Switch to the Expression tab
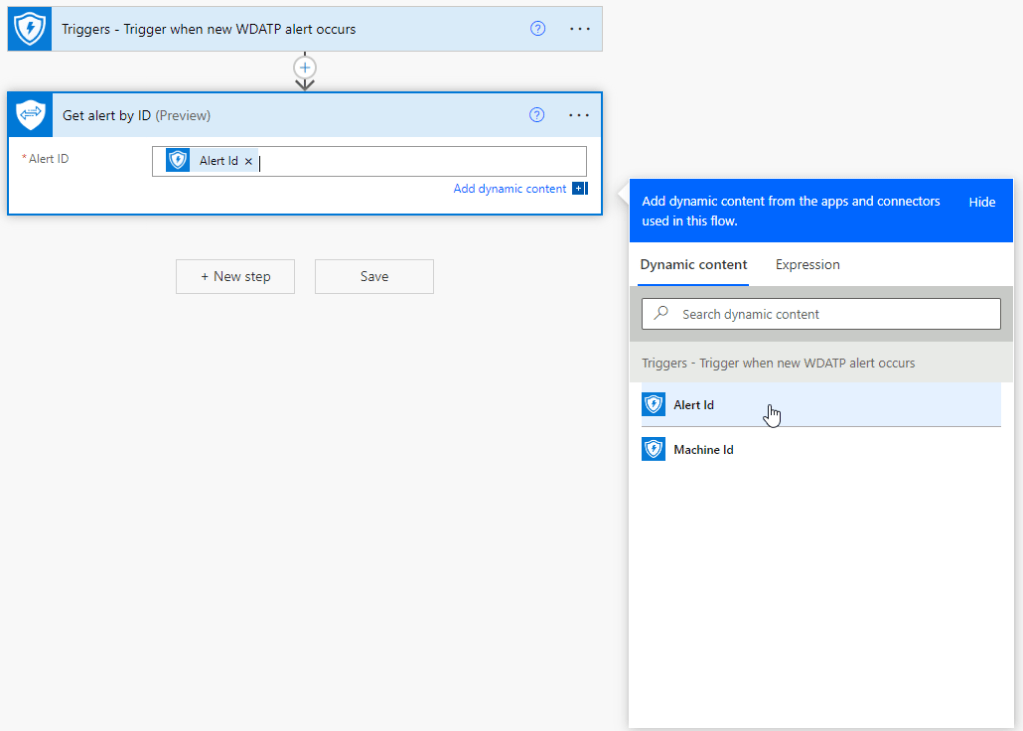Viewport: 1023px width, 731px height. coord(807,265)
